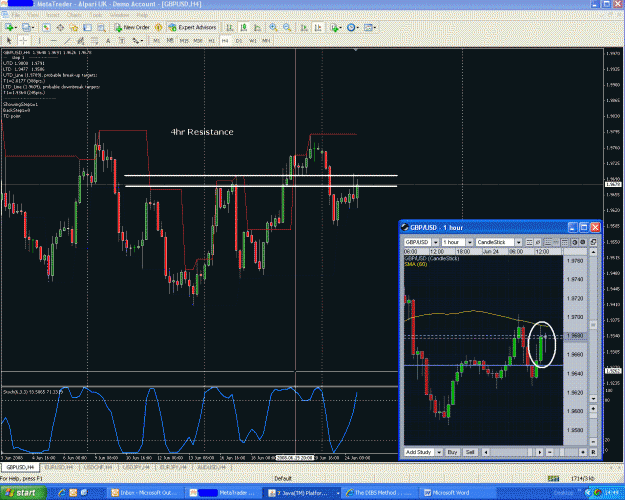Open the Periods clock dropdown icon
Screen dimensions: 625x500
pos(353,28)
